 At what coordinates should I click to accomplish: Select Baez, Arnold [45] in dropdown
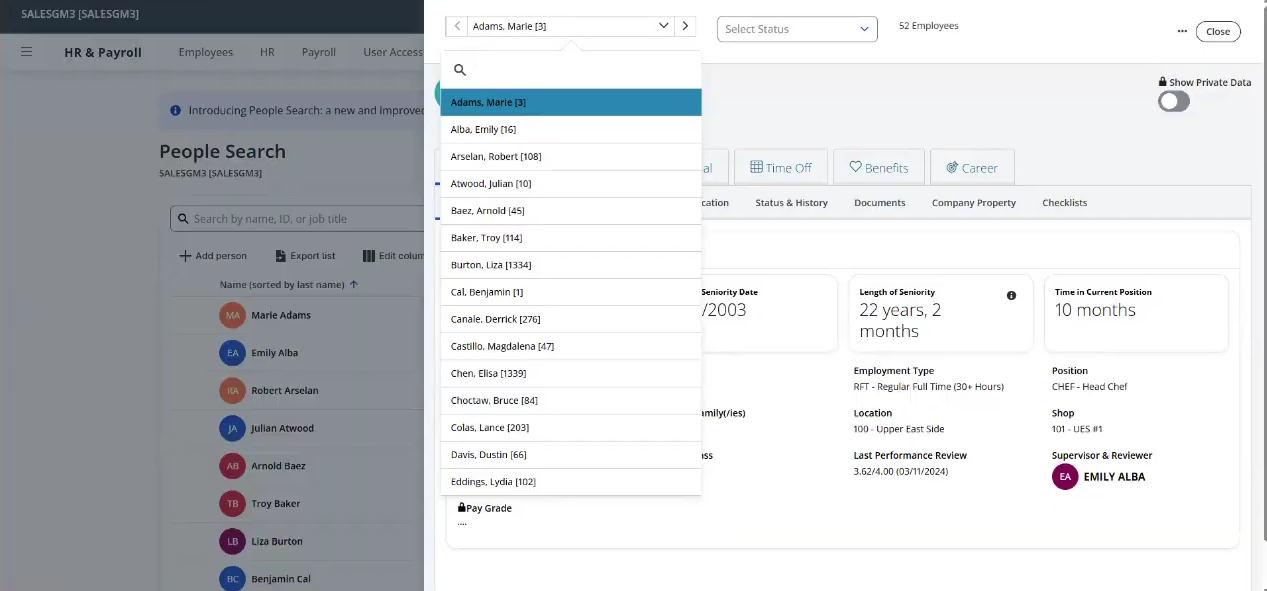[x=571, y=210]
